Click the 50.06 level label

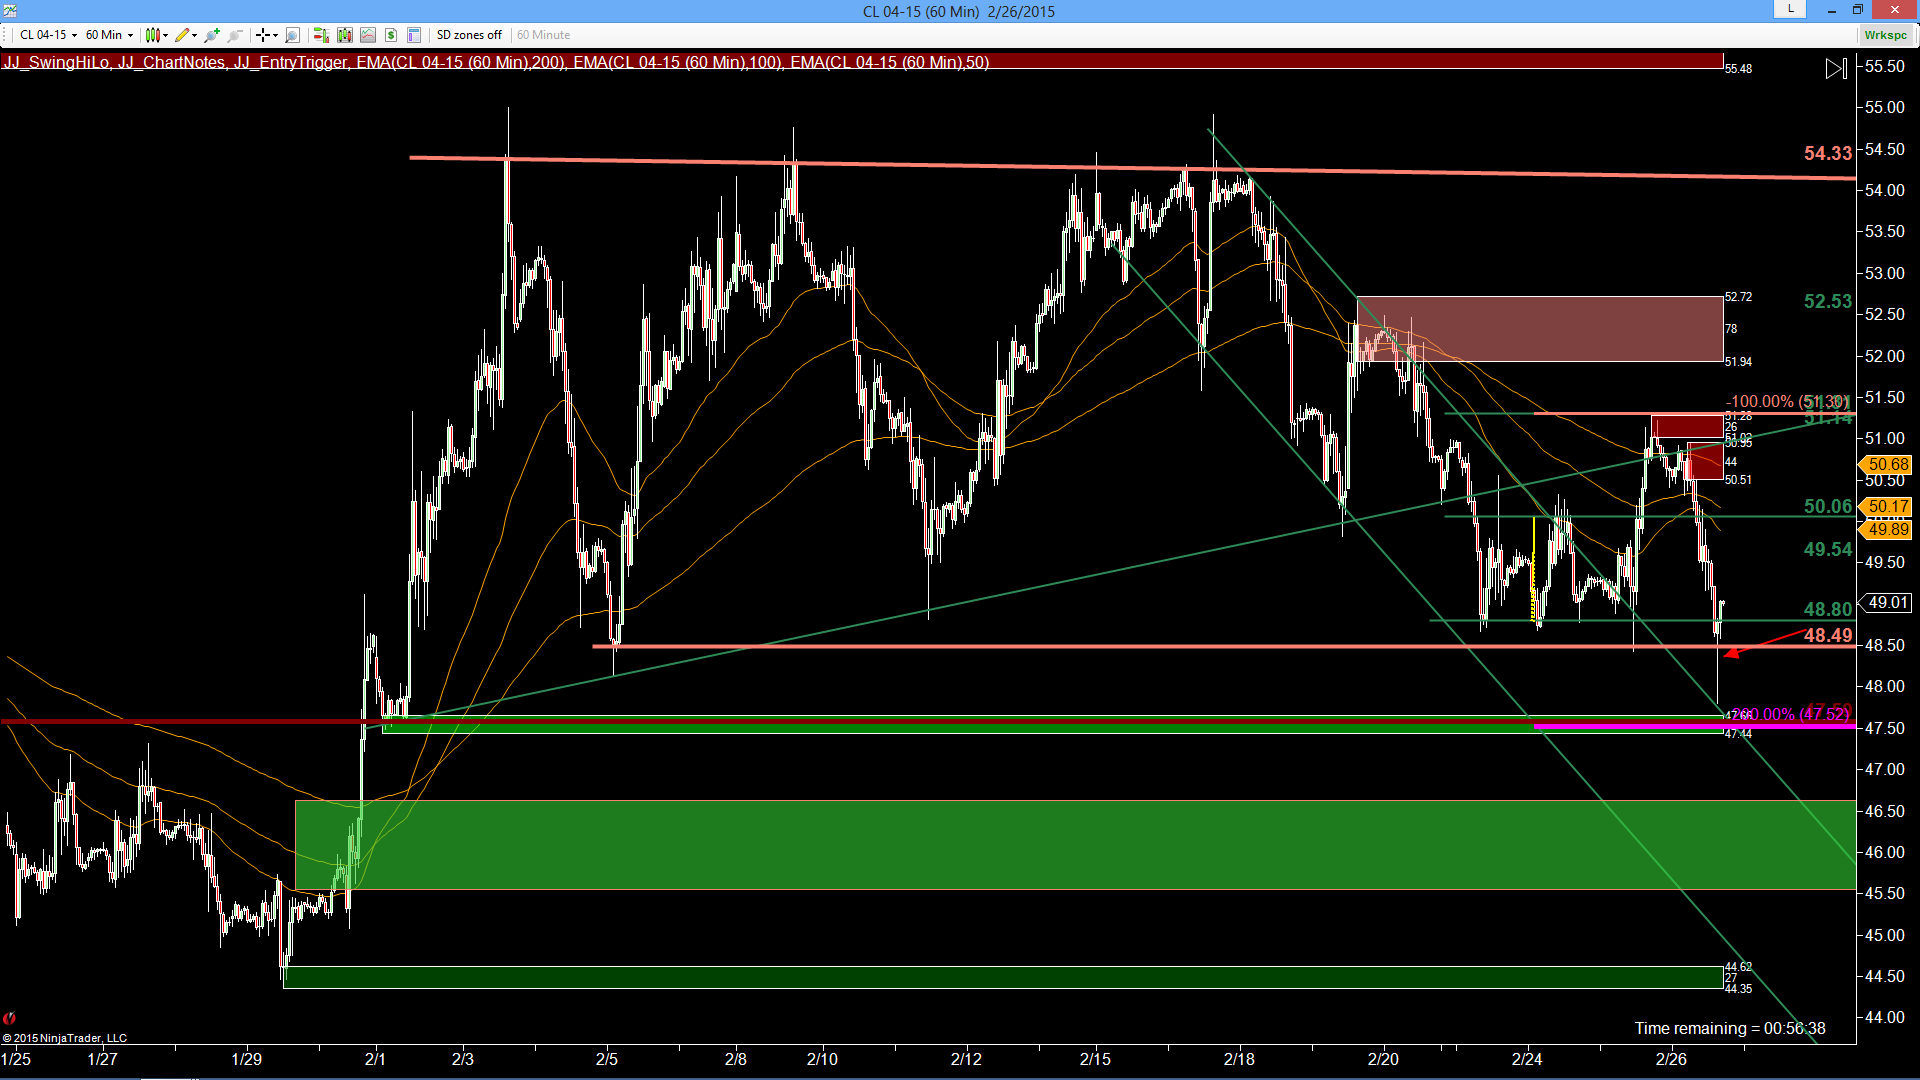point(1828,506)
